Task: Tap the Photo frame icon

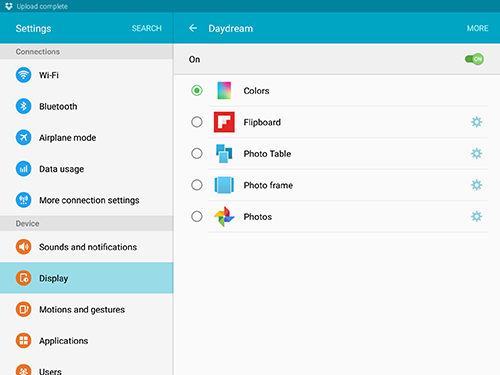Action: tap(224, 185)
